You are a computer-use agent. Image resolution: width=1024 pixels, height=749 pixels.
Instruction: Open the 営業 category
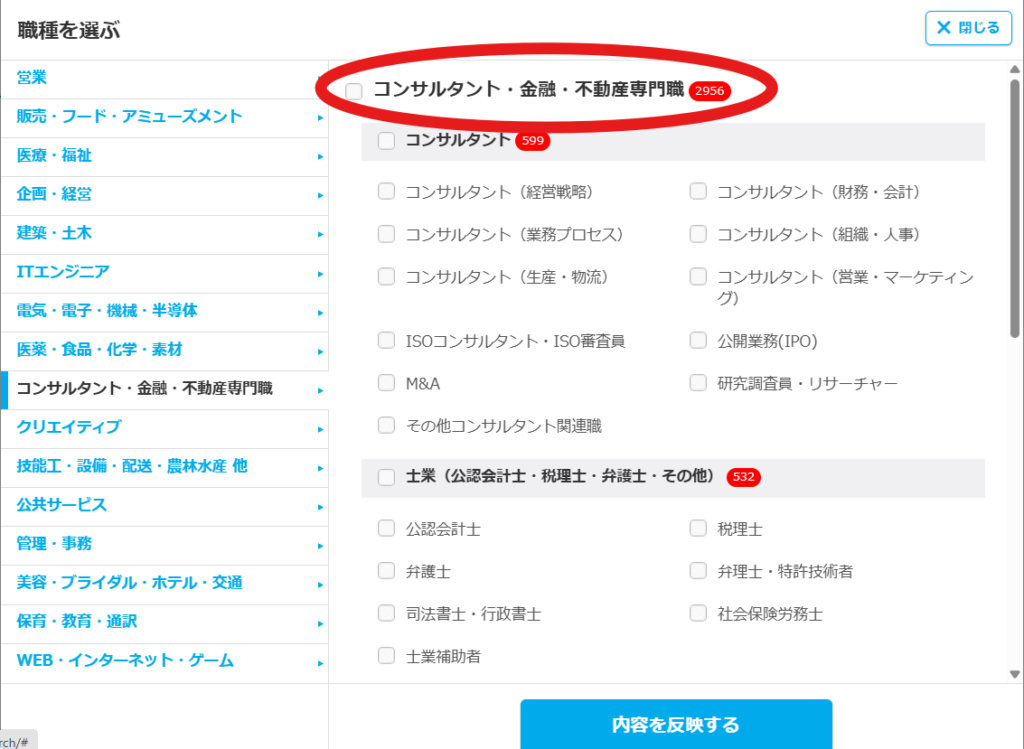[32, 78]
